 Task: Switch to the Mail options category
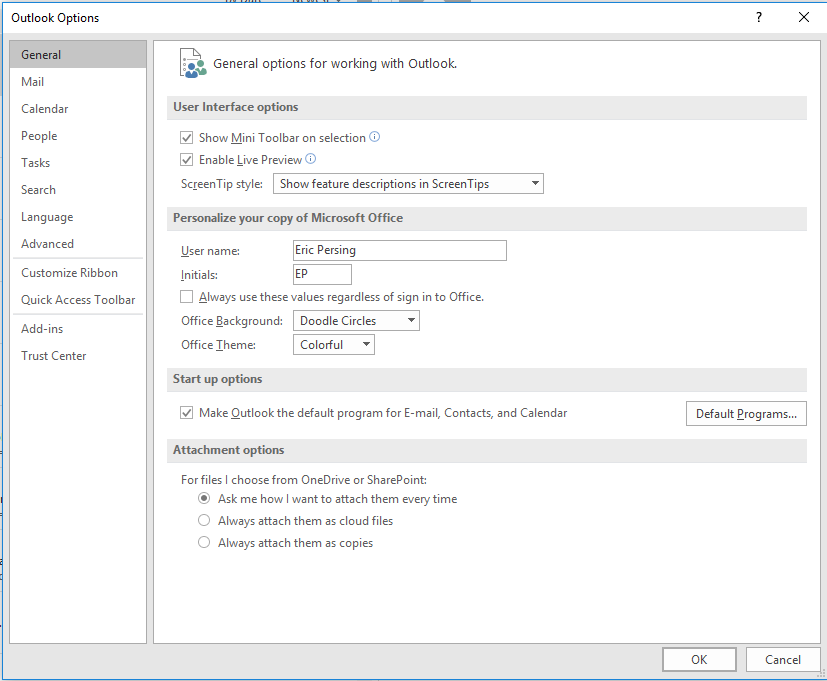tap(33, 82)
